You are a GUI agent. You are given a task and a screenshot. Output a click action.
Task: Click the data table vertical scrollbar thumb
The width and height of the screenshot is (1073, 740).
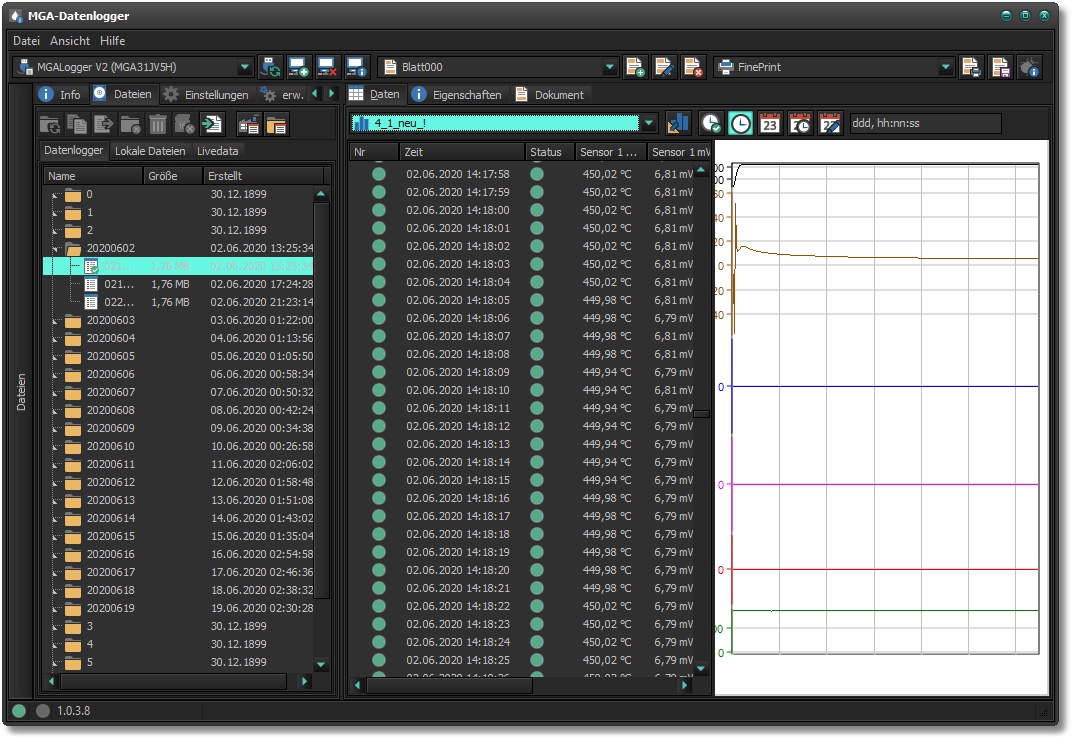pyautogui.click(x=701, y=413)
